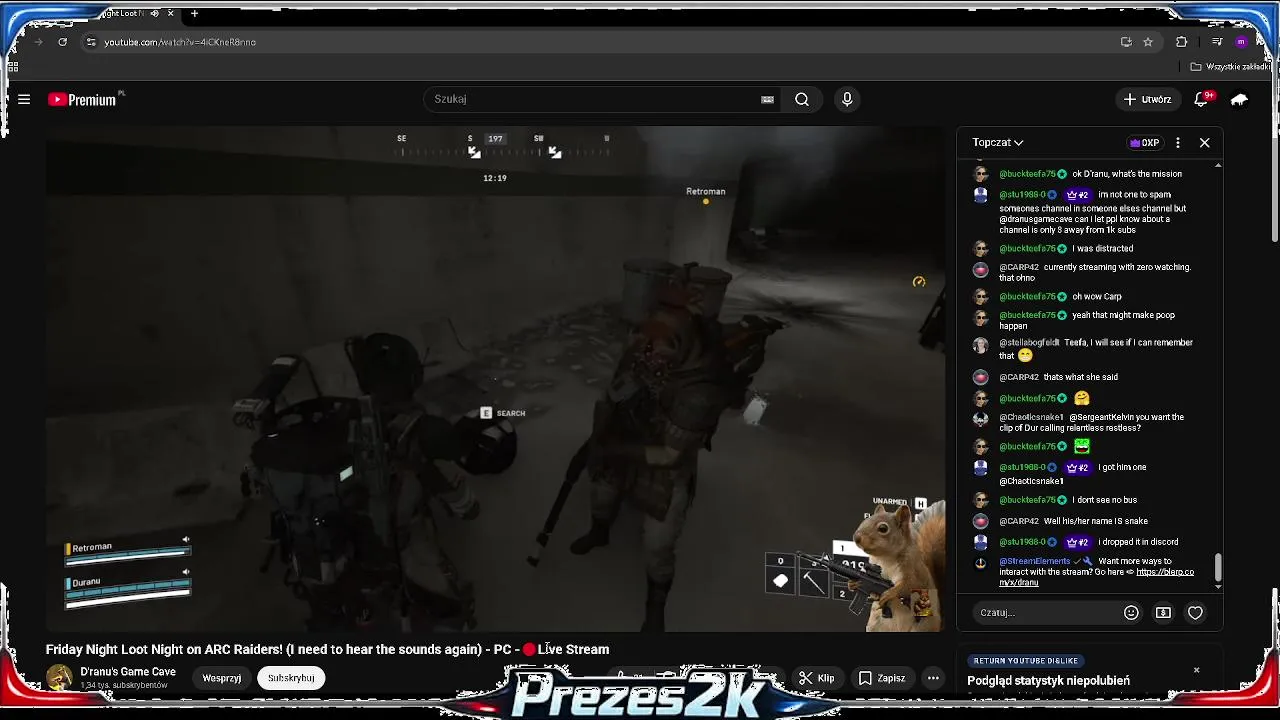This screenshot has width=1280, height=720.
Task: Dismiss the Return YouTube Dislike notice
Action: tap(1196, 670)
